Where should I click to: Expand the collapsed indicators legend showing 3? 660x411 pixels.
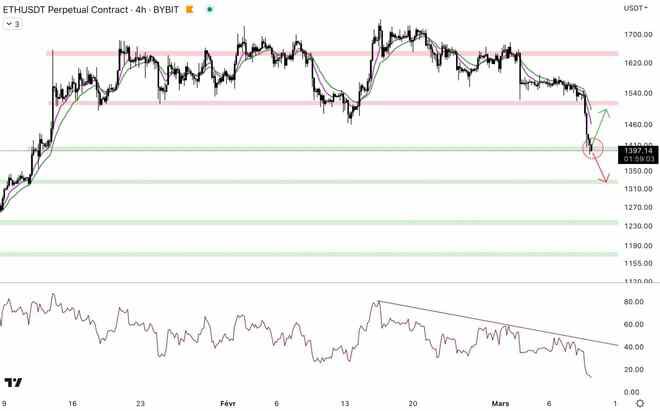click(x=13, y=24)
